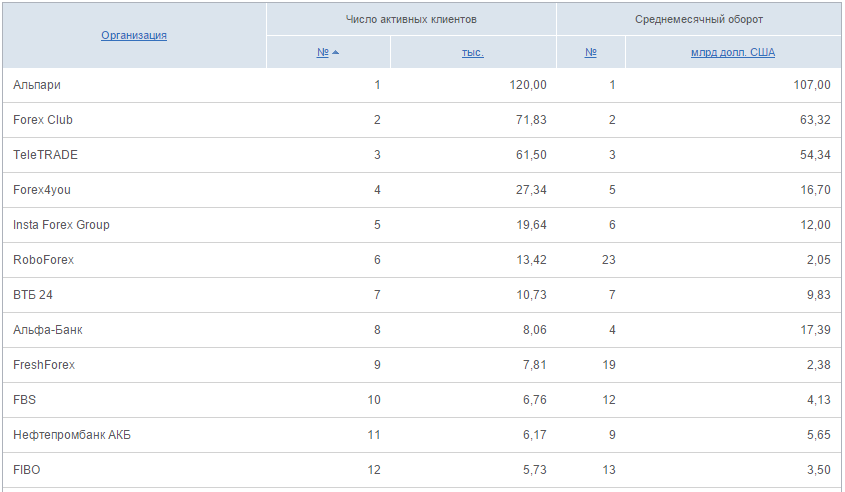Select the Forex Club row
The width and height of the screenshot is (845, 492).
[422, 120]
